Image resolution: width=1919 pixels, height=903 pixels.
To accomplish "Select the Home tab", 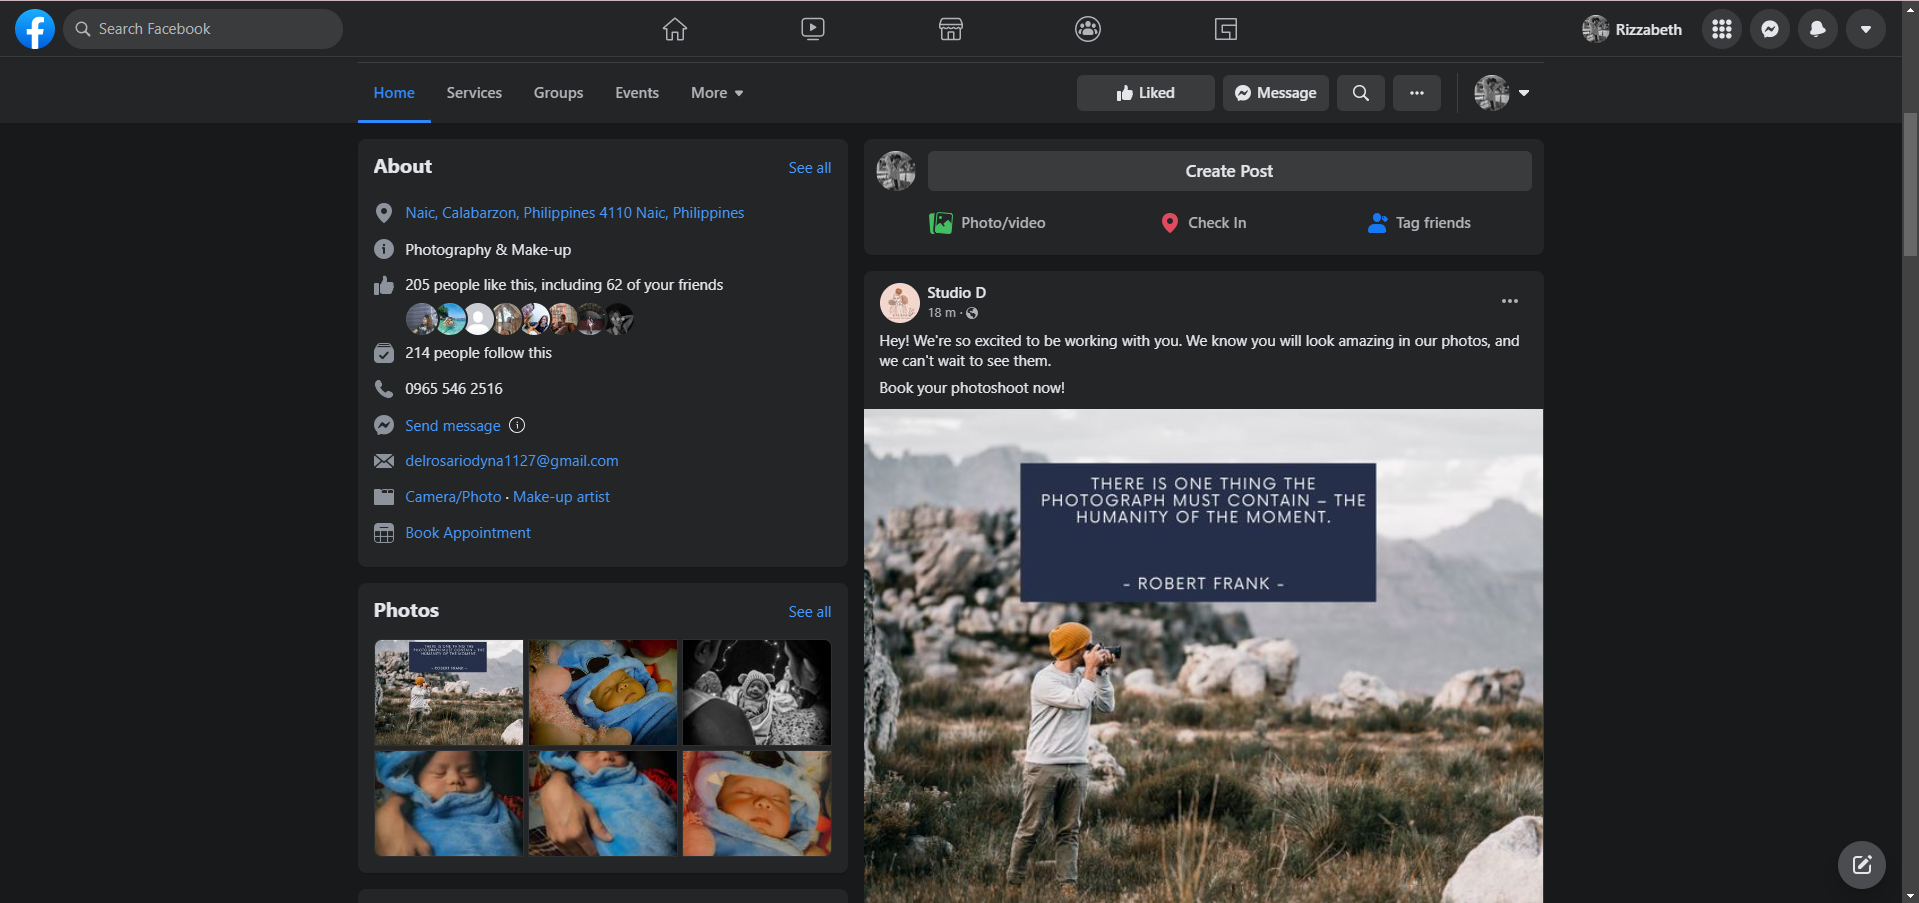I will click(394, 93).
